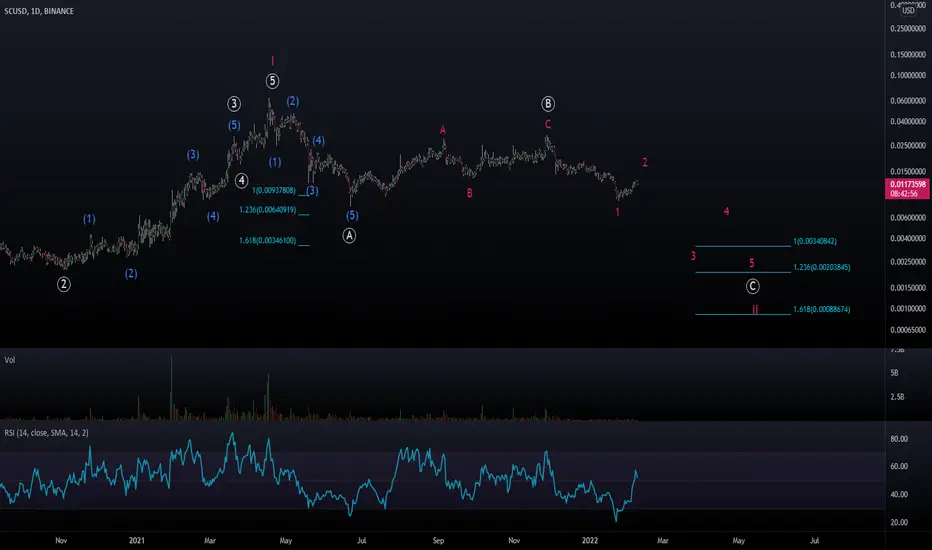
Task: Click the 08:42:56 bar countdown timer
Action: [904, 193]
